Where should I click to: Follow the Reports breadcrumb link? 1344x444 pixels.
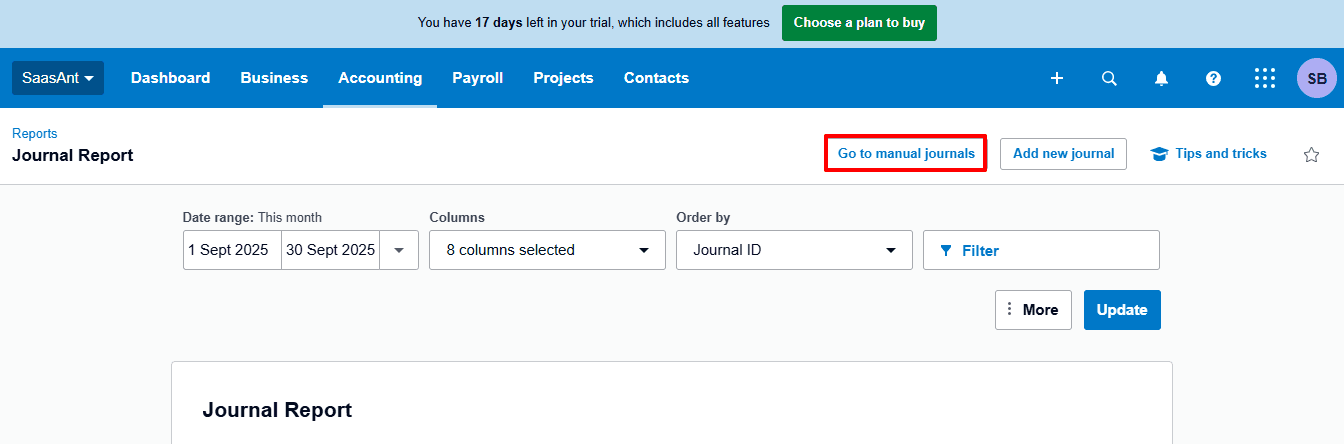(34, 133)
